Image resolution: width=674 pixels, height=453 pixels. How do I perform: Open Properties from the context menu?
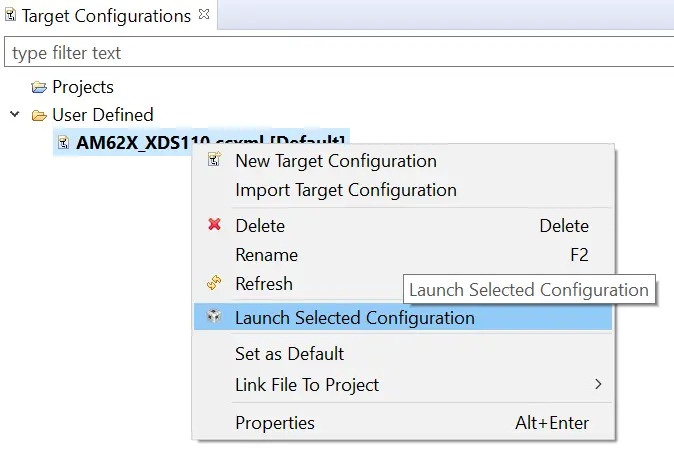[x=275, y=423]
